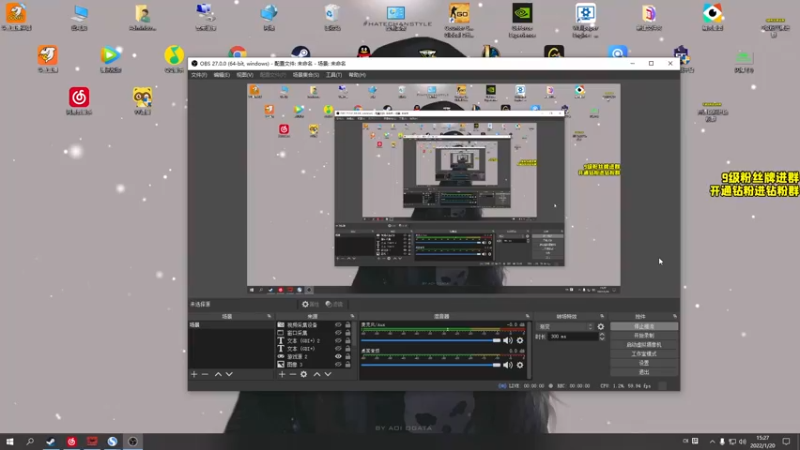This screenshot has width=800, height=450.
Task: Open desktop audio settings gear
Action: (x=520, y=365)
